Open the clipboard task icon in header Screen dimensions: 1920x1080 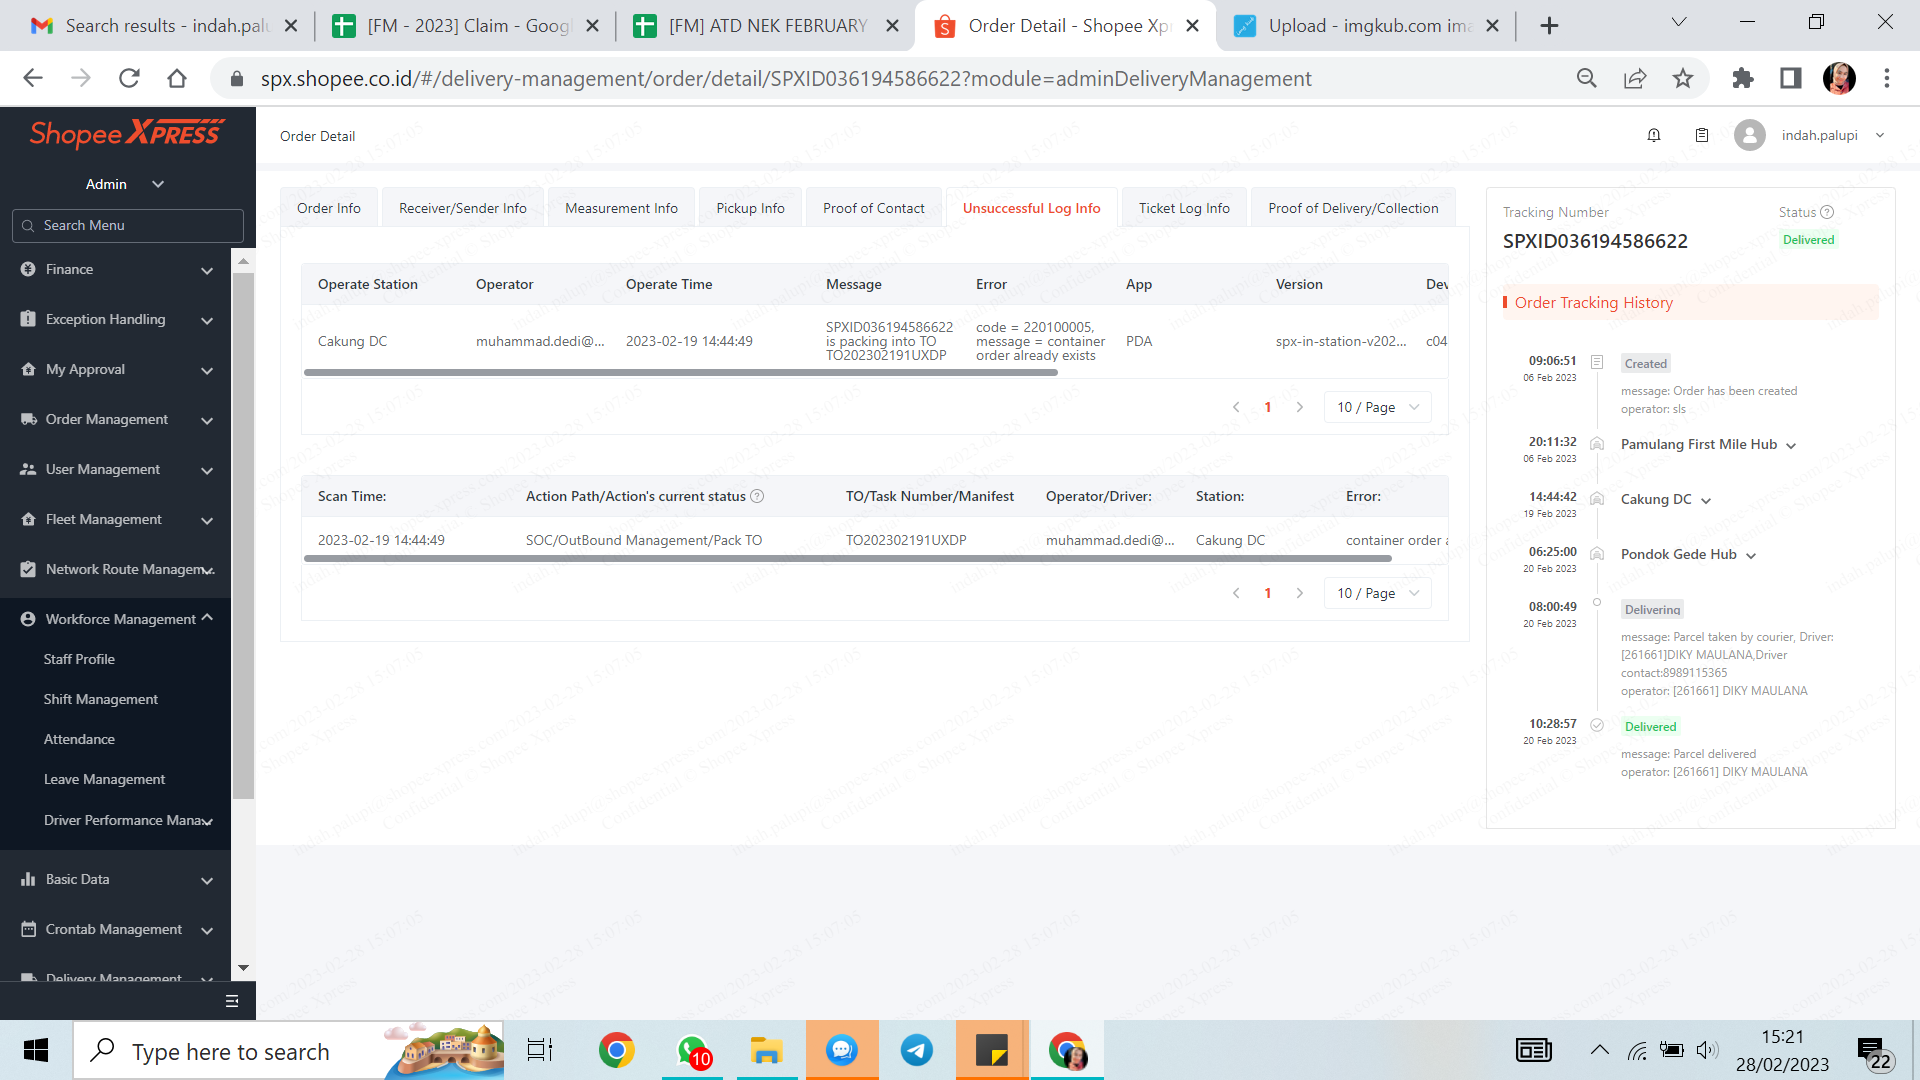point(1702,135)
